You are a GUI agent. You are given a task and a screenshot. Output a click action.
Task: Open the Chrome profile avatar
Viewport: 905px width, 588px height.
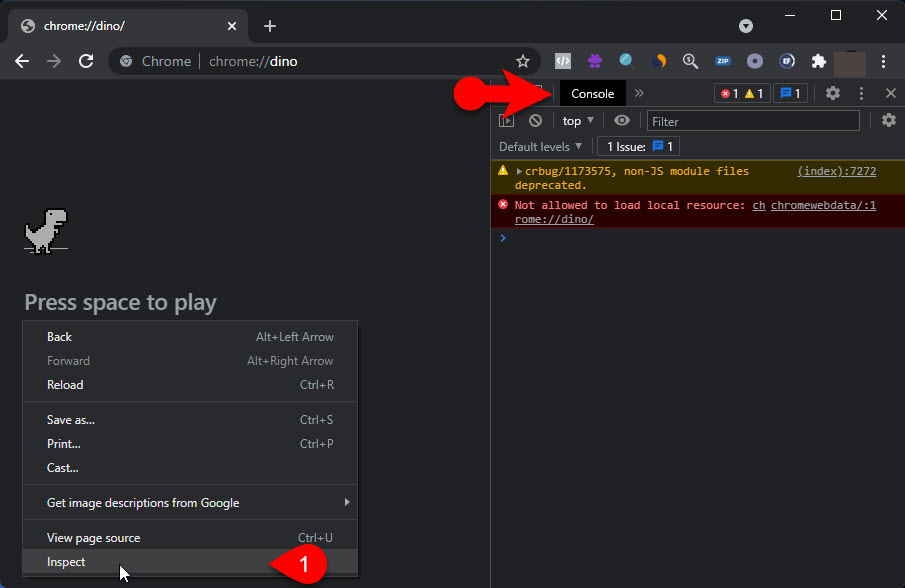850,62
